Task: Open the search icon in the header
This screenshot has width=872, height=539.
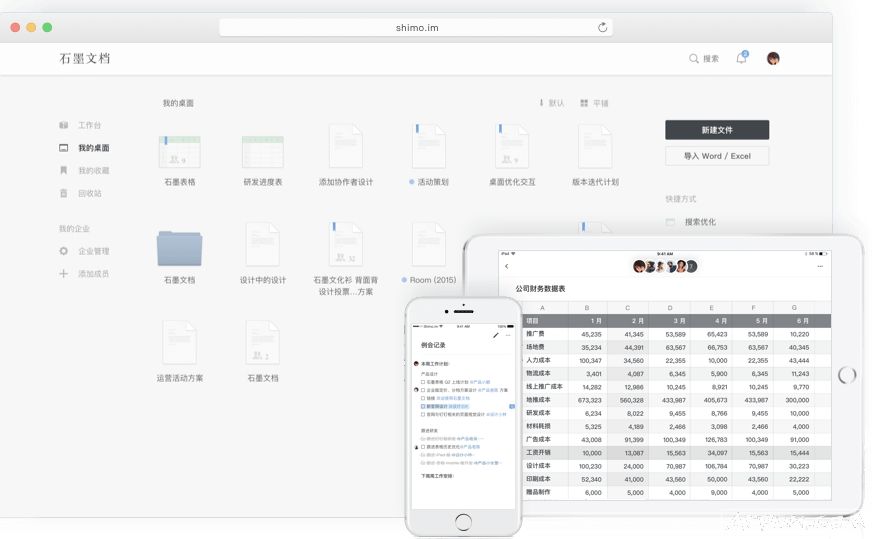Action: click(x=693, y=58)
